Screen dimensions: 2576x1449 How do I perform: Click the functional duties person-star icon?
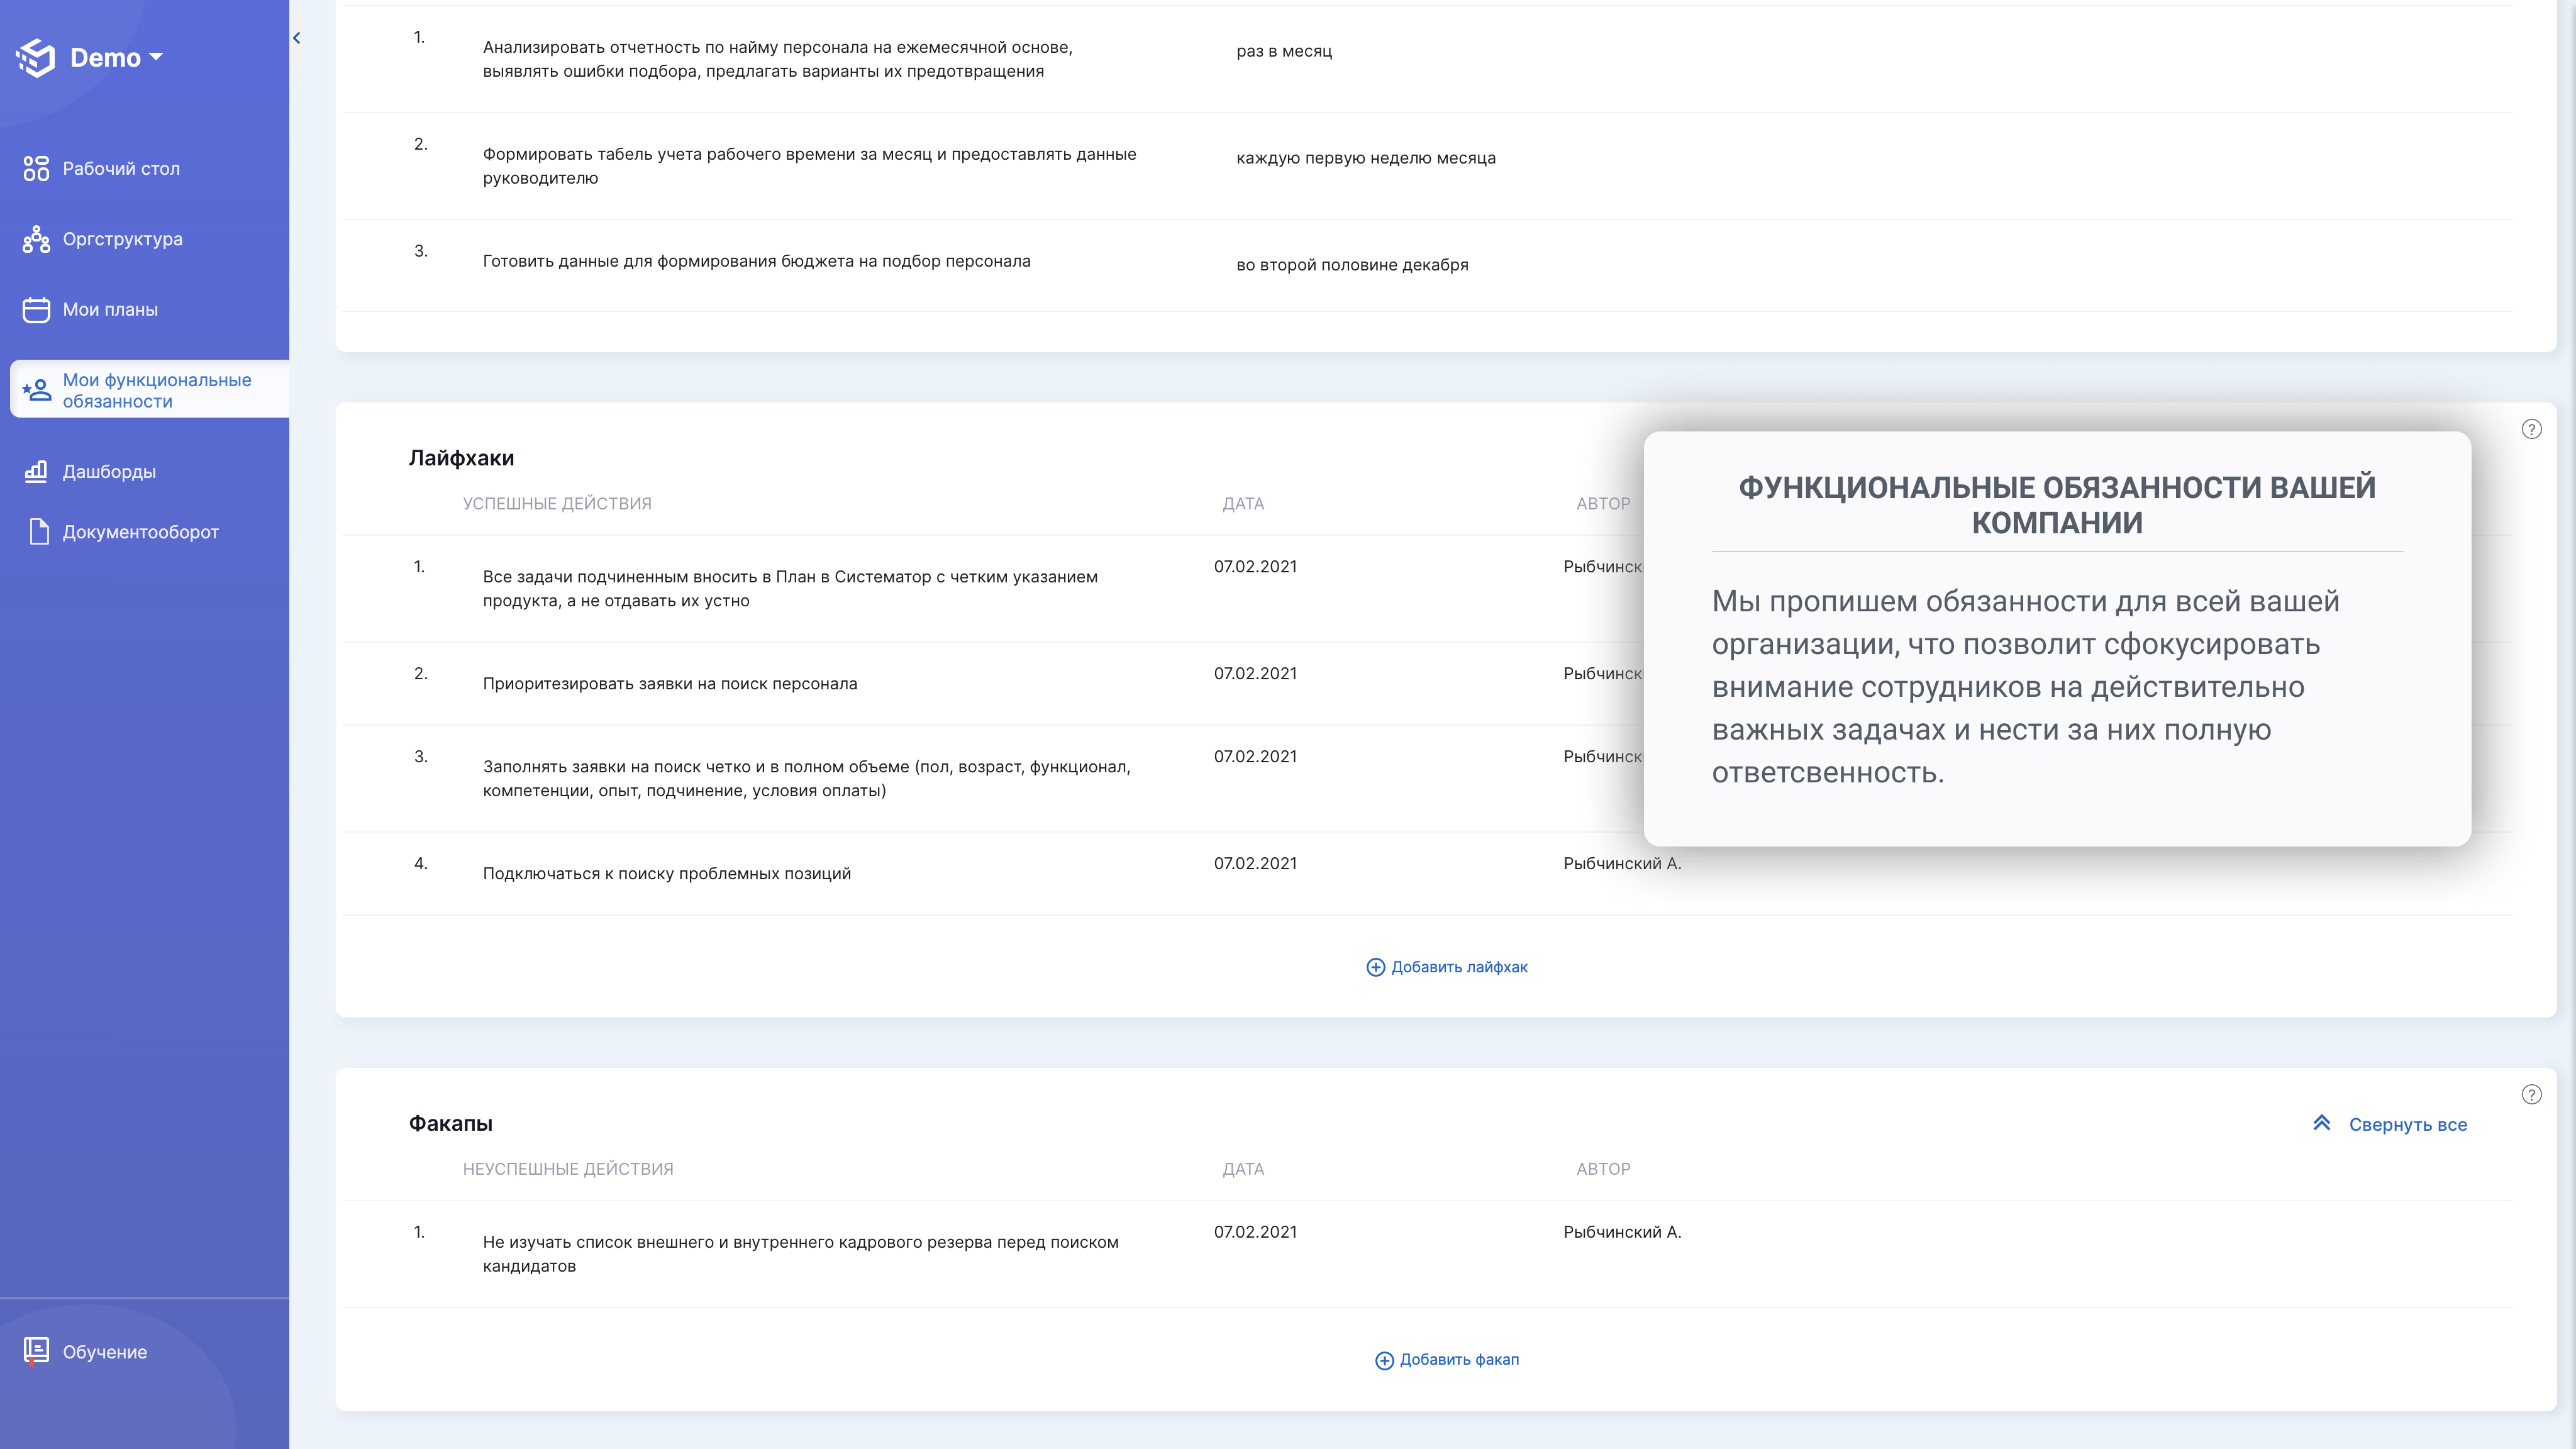point(36,390)
